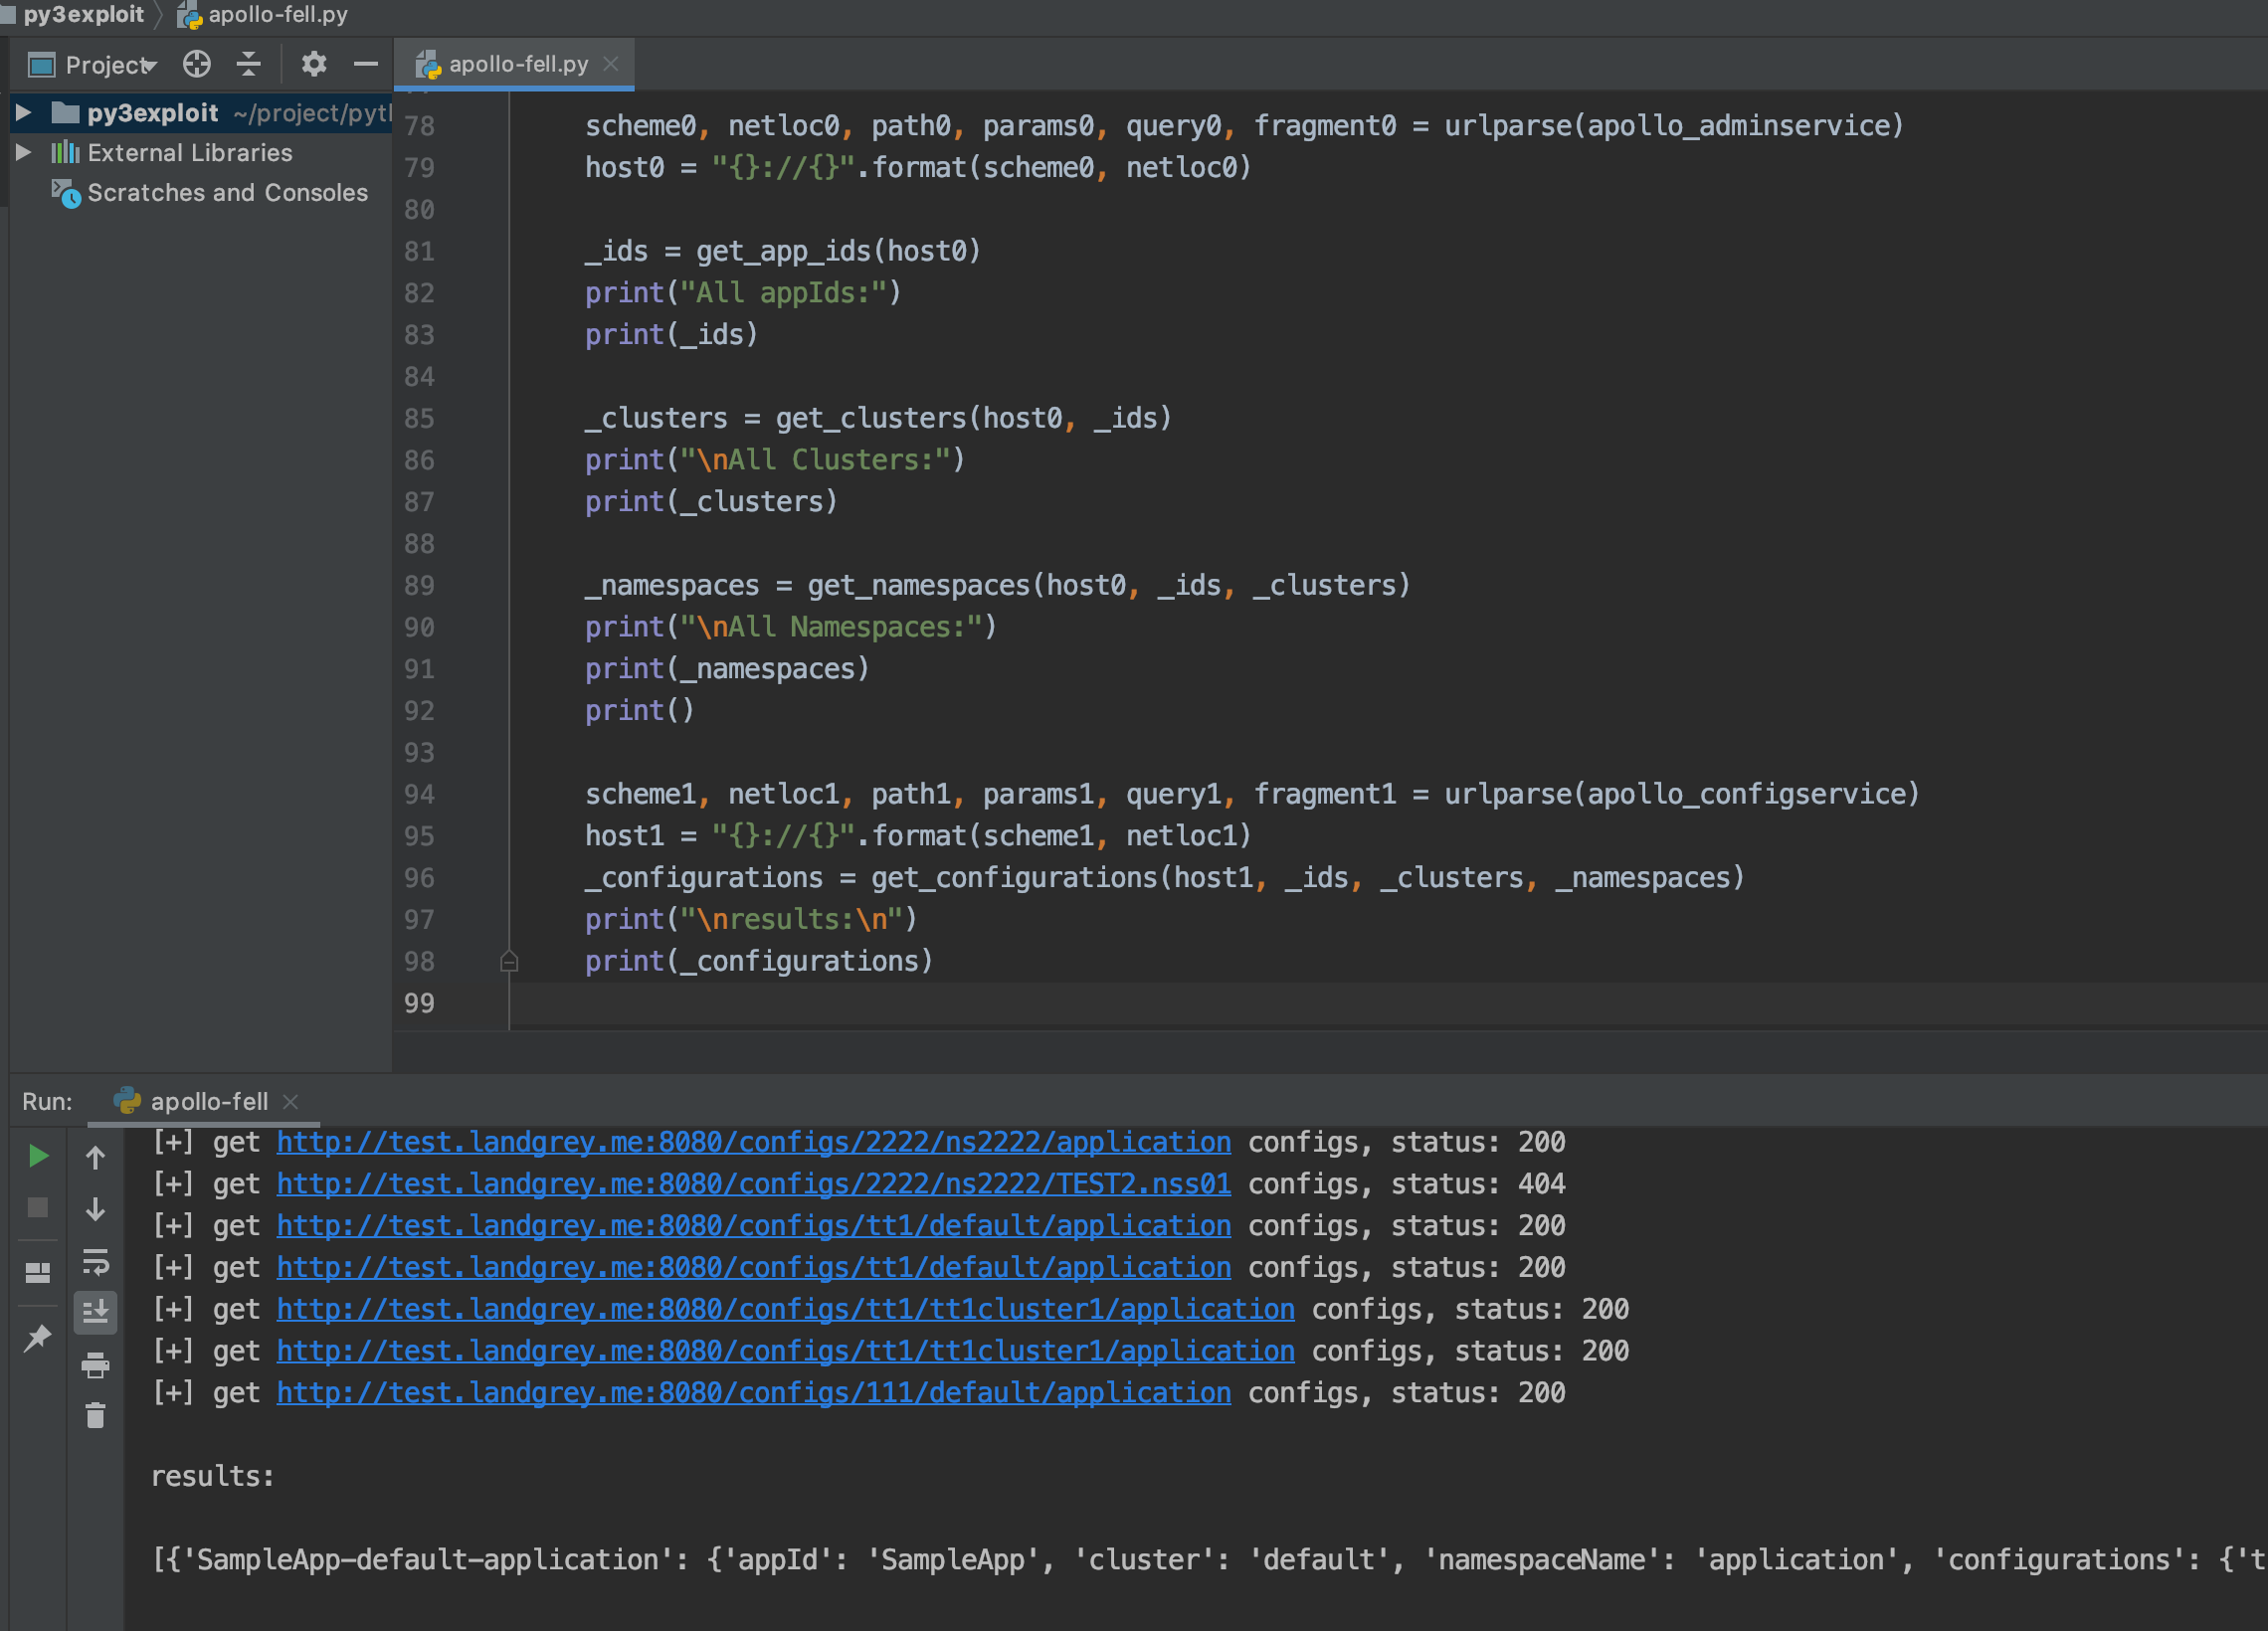Print the console output with printer icon
Viewport: 2268px width, 1631px height.
tap(95, 1364)
